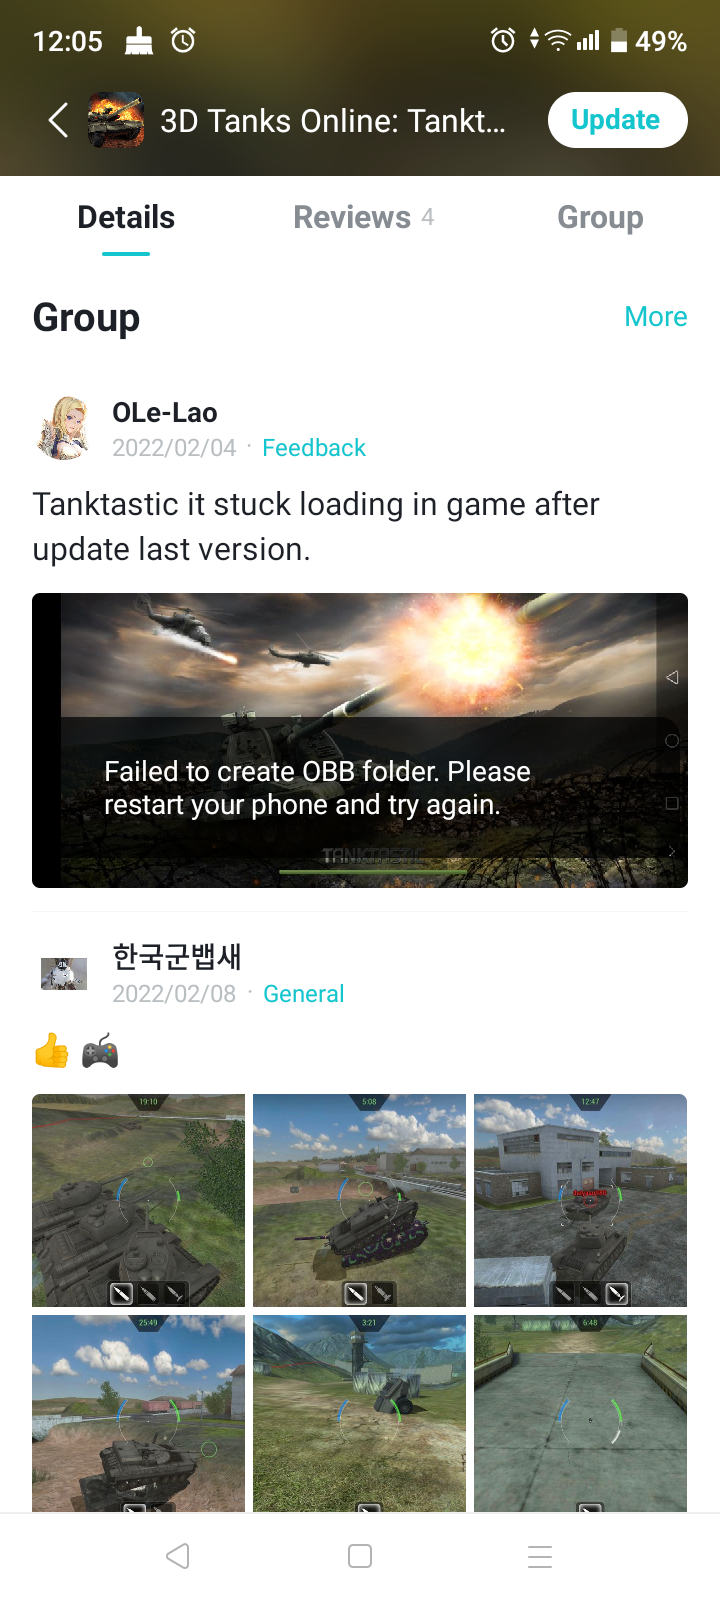Open the 3D Tanks Online app icon
The image size is (720, 1600).
pyautogui.click(x=116, y=120)
